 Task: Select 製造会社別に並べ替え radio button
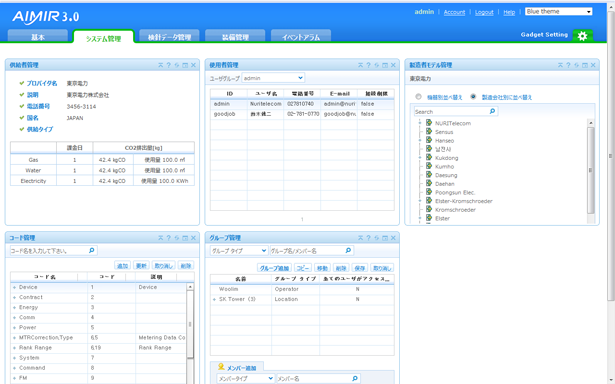(473, 96)
